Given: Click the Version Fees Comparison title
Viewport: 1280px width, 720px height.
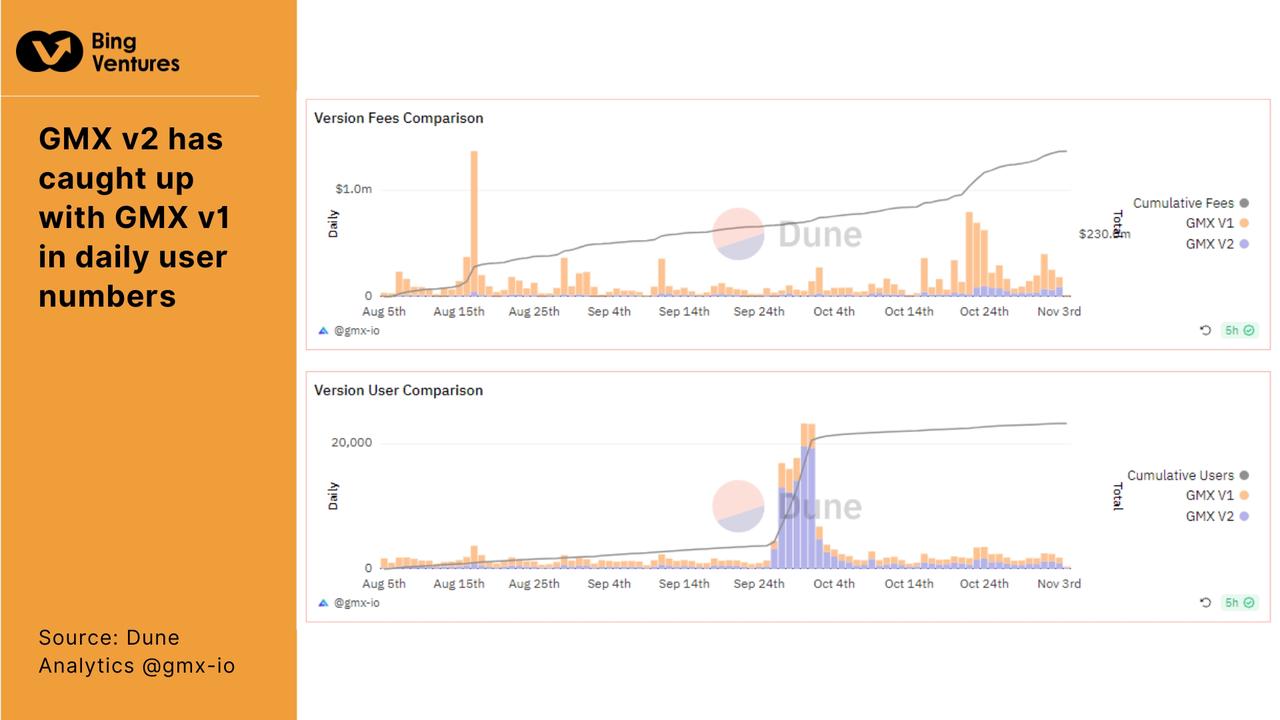Looking at the screenshot, I should 398,118.
